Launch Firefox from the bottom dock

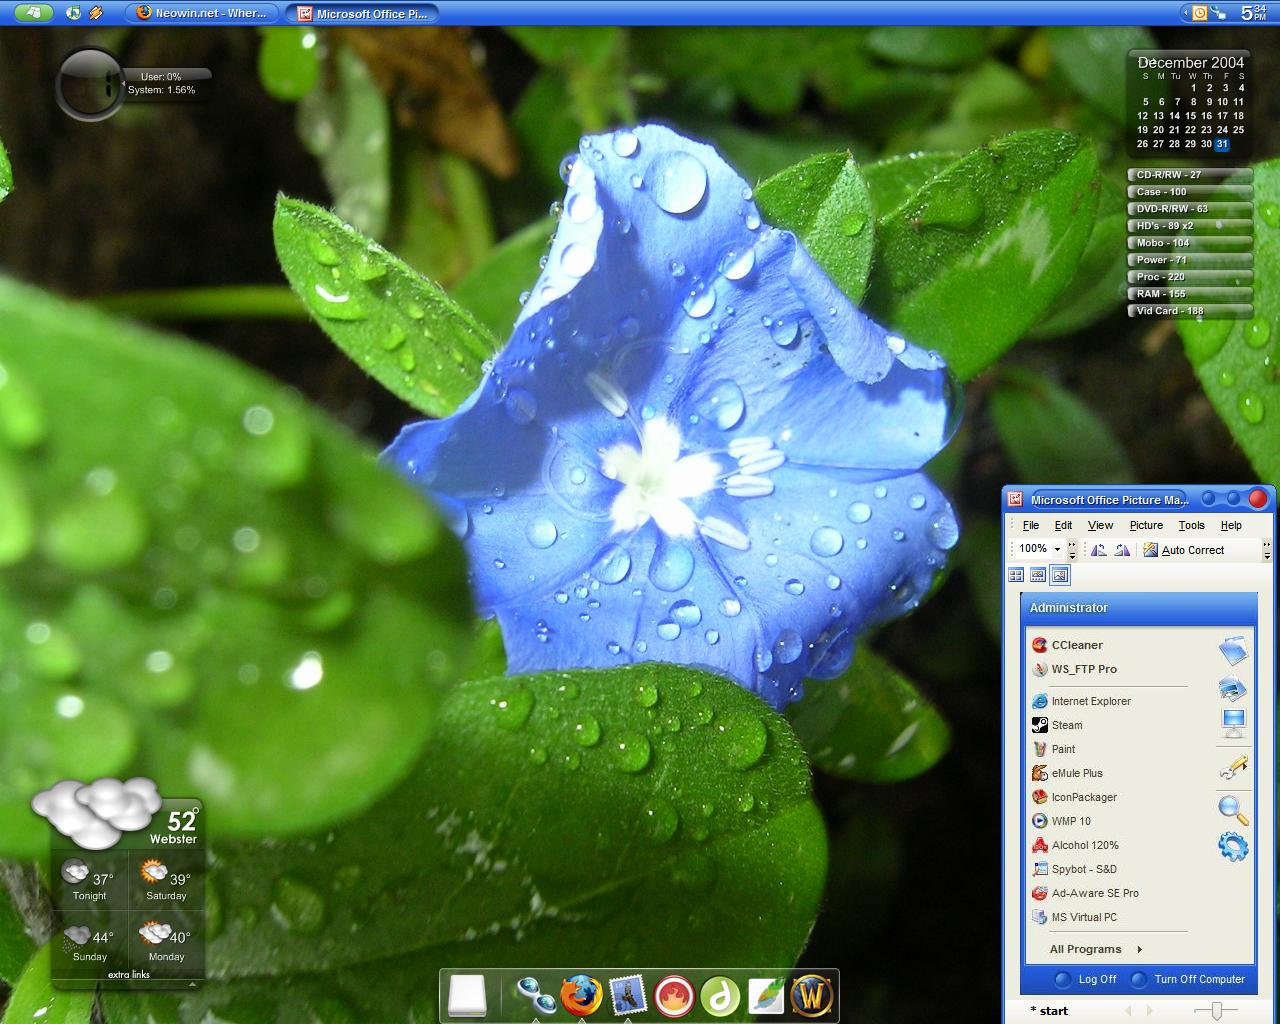click(x=581, y=996)
